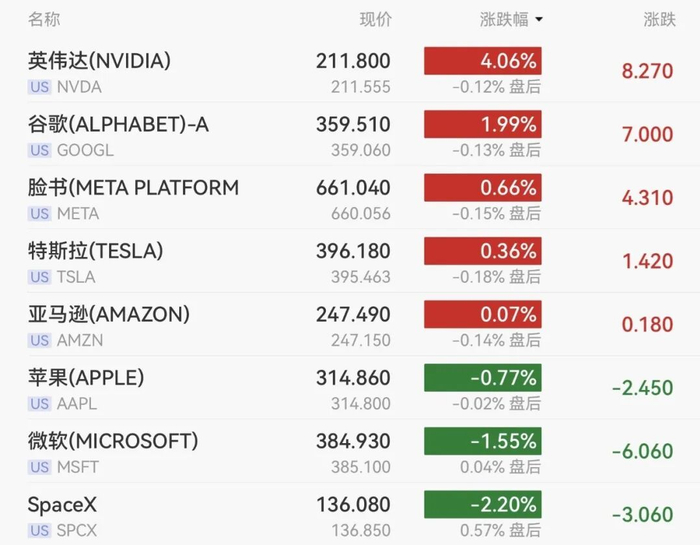Viewport: 700px width, 545px height.
Task: Select Amazon's 0.180 change value
Action: coord(647,325)
